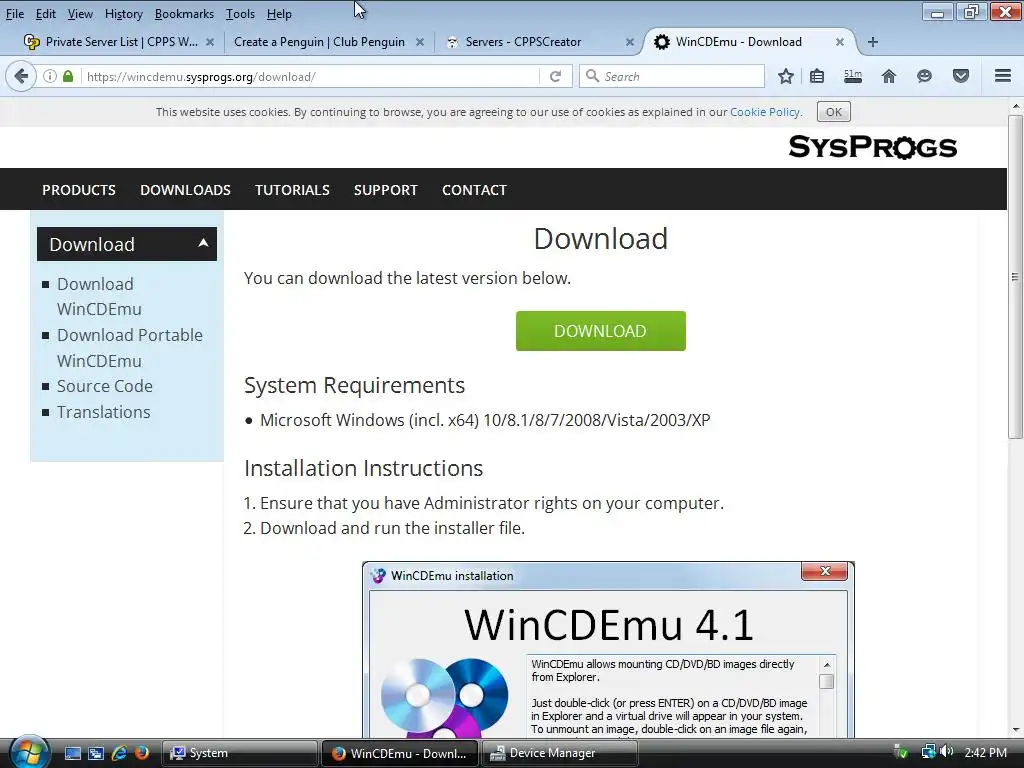Click the WinCDEmu installation screenshot image
This screenshot has width=1024, height=768.
608,649
